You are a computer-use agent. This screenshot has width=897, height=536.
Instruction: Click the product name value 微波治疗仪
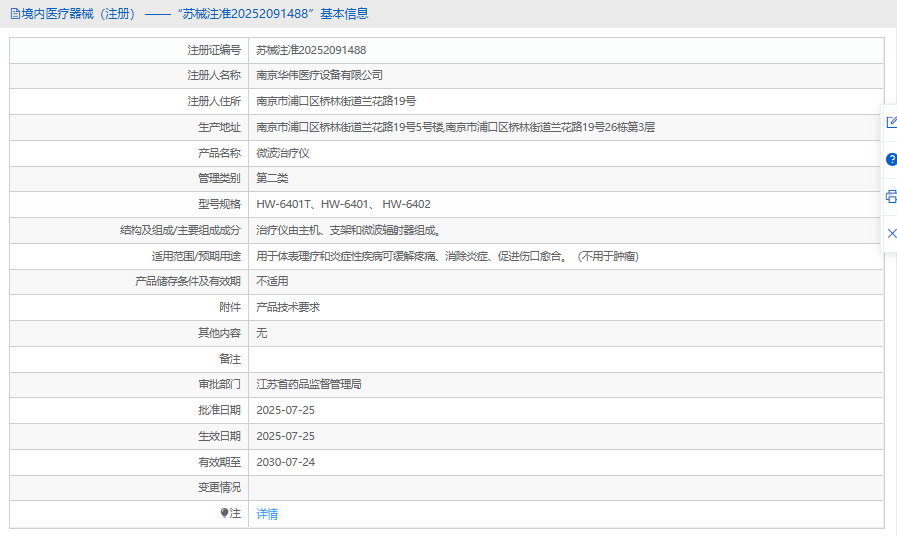coord(283,153)
